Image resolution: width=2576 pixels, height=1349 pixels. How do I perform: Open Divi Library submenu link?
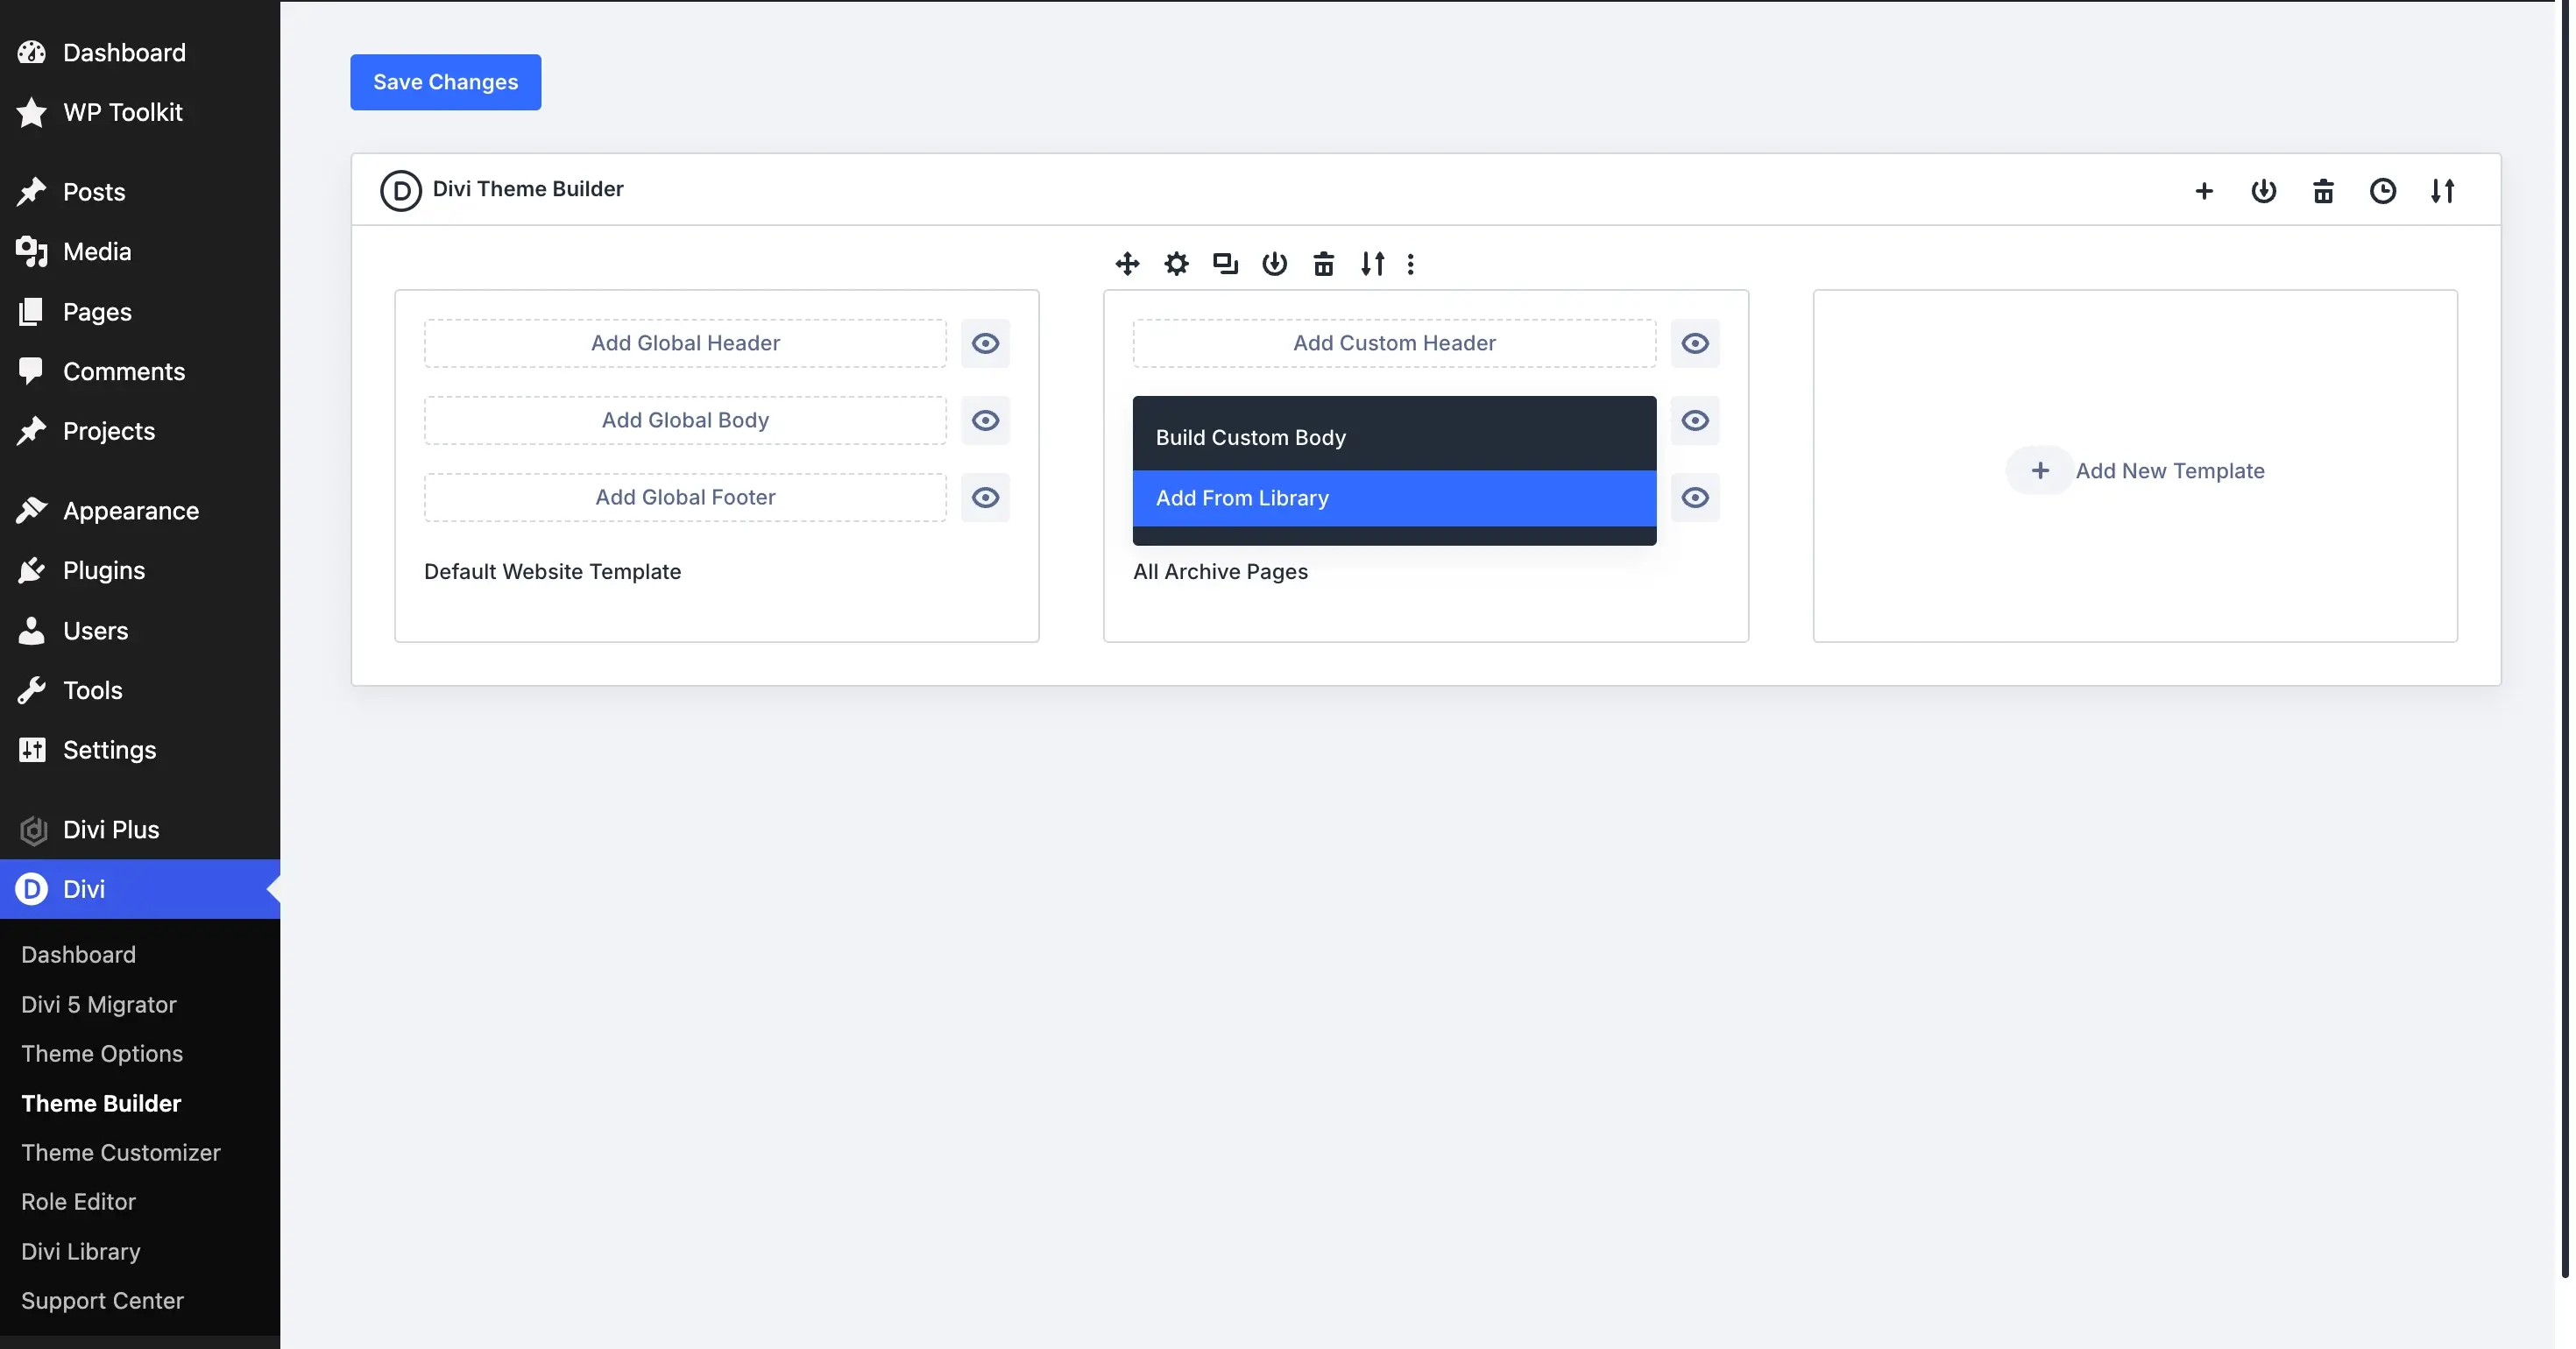[x=81, y=1251]
